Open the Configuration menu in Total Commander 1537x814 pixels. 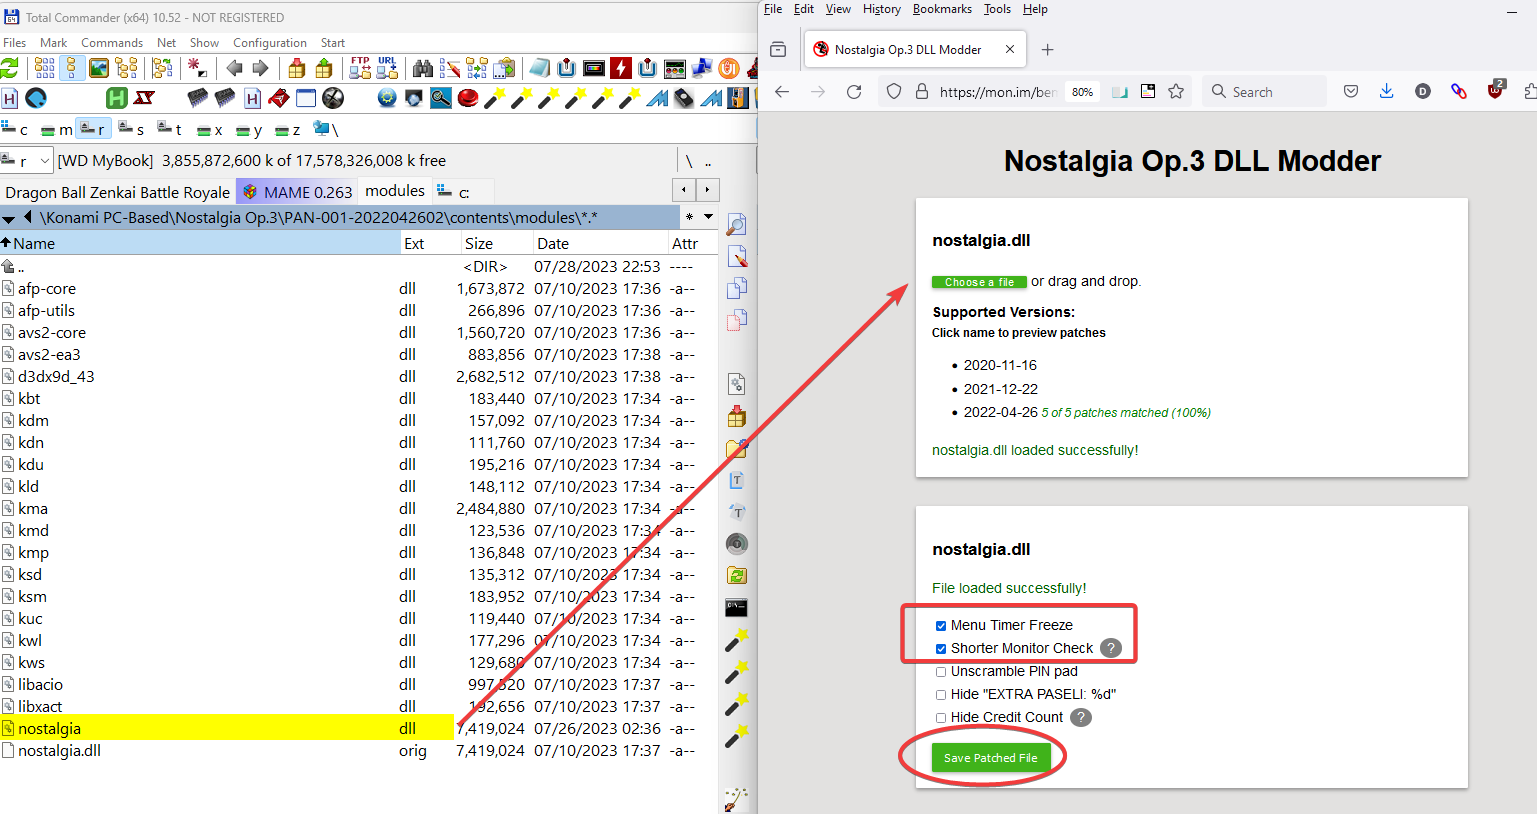[270, 43]
